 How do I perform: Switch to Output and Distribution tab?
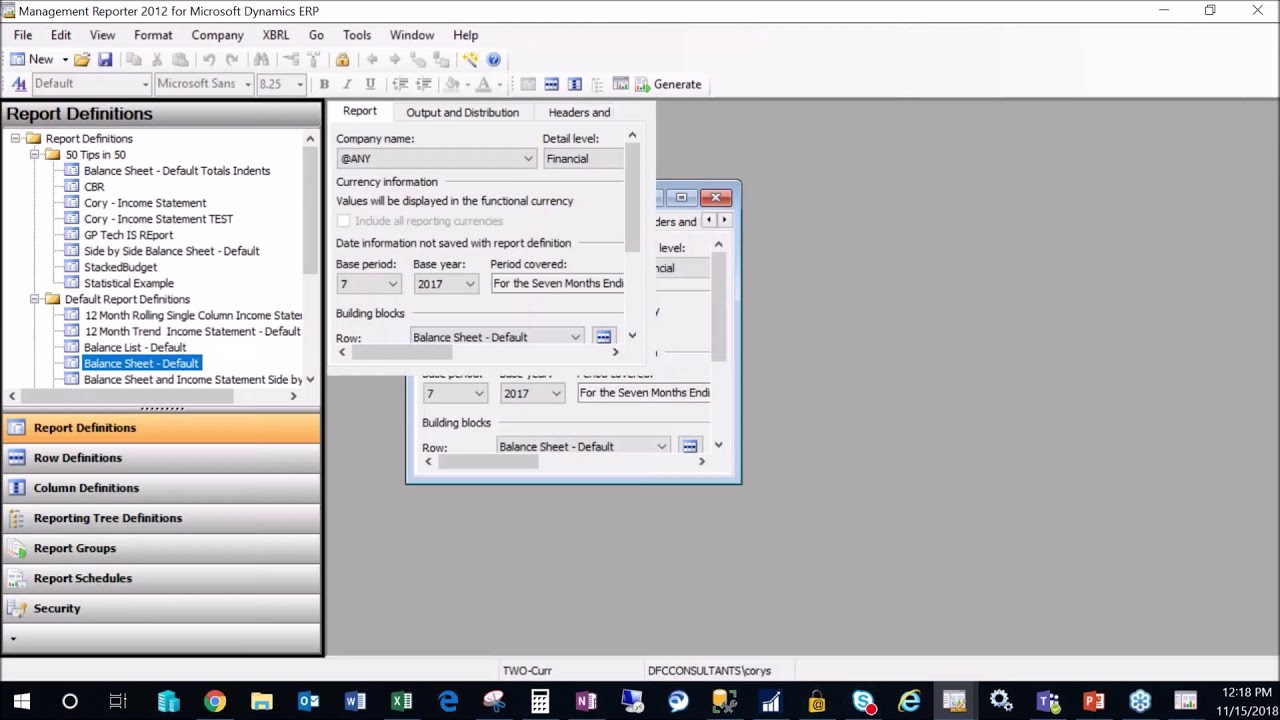(x=462, y=113)
